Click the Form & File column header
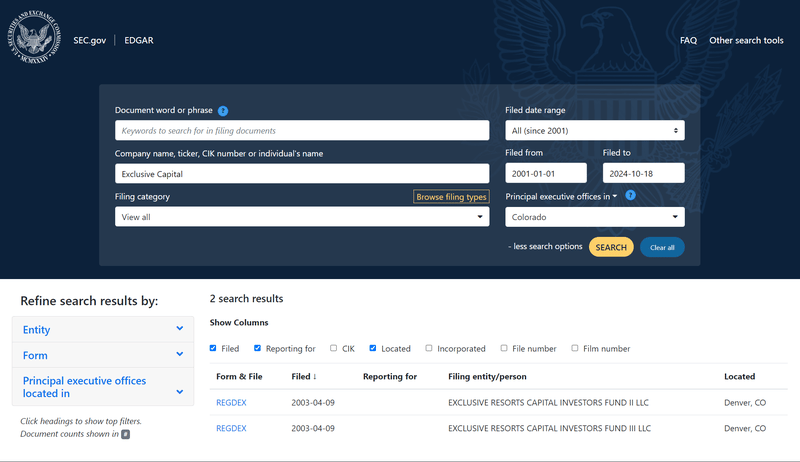Image resolution: width=800 pixels, height=462 pixels. coord(239,376)
